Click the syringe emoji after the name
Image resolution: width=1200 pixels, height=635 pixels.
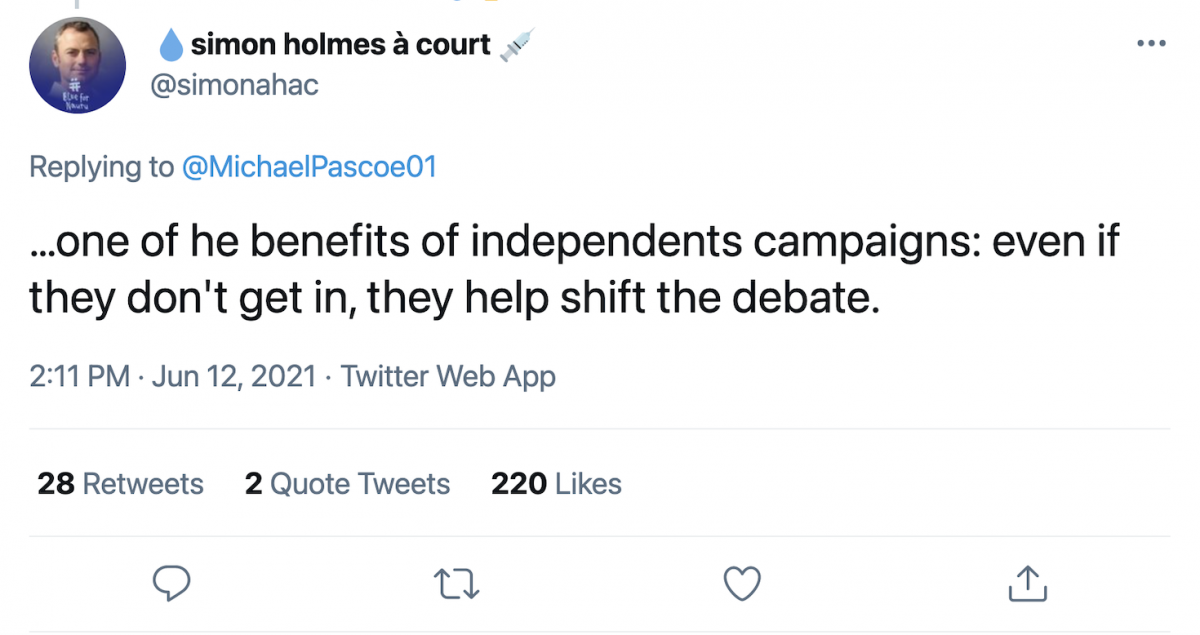(x=516, y=44)
